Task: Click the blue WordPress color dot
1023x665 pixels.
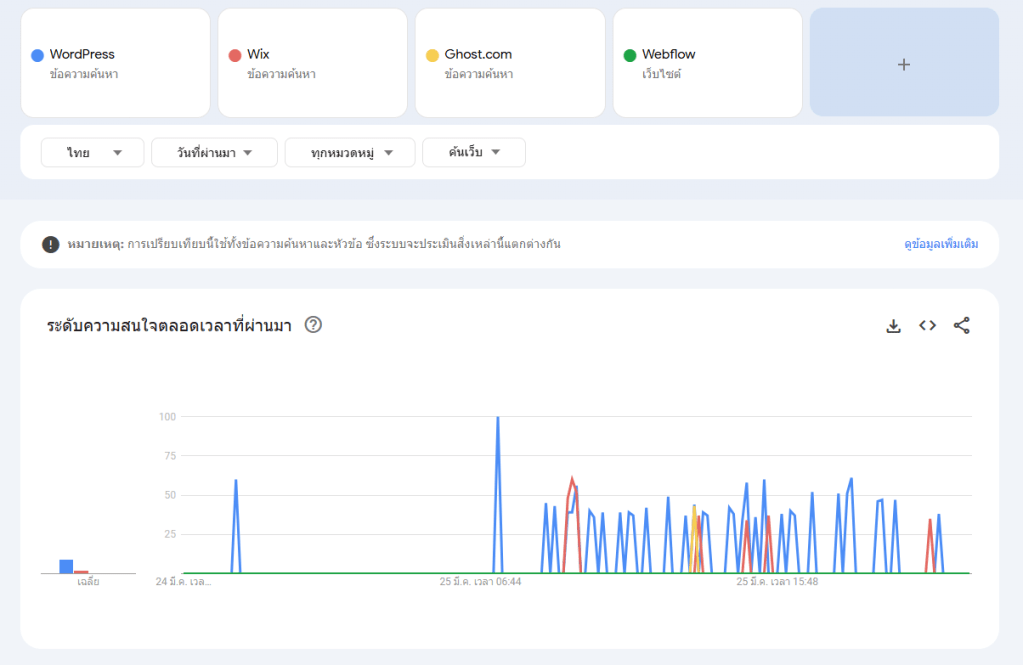Action: [x=37, y=55]
